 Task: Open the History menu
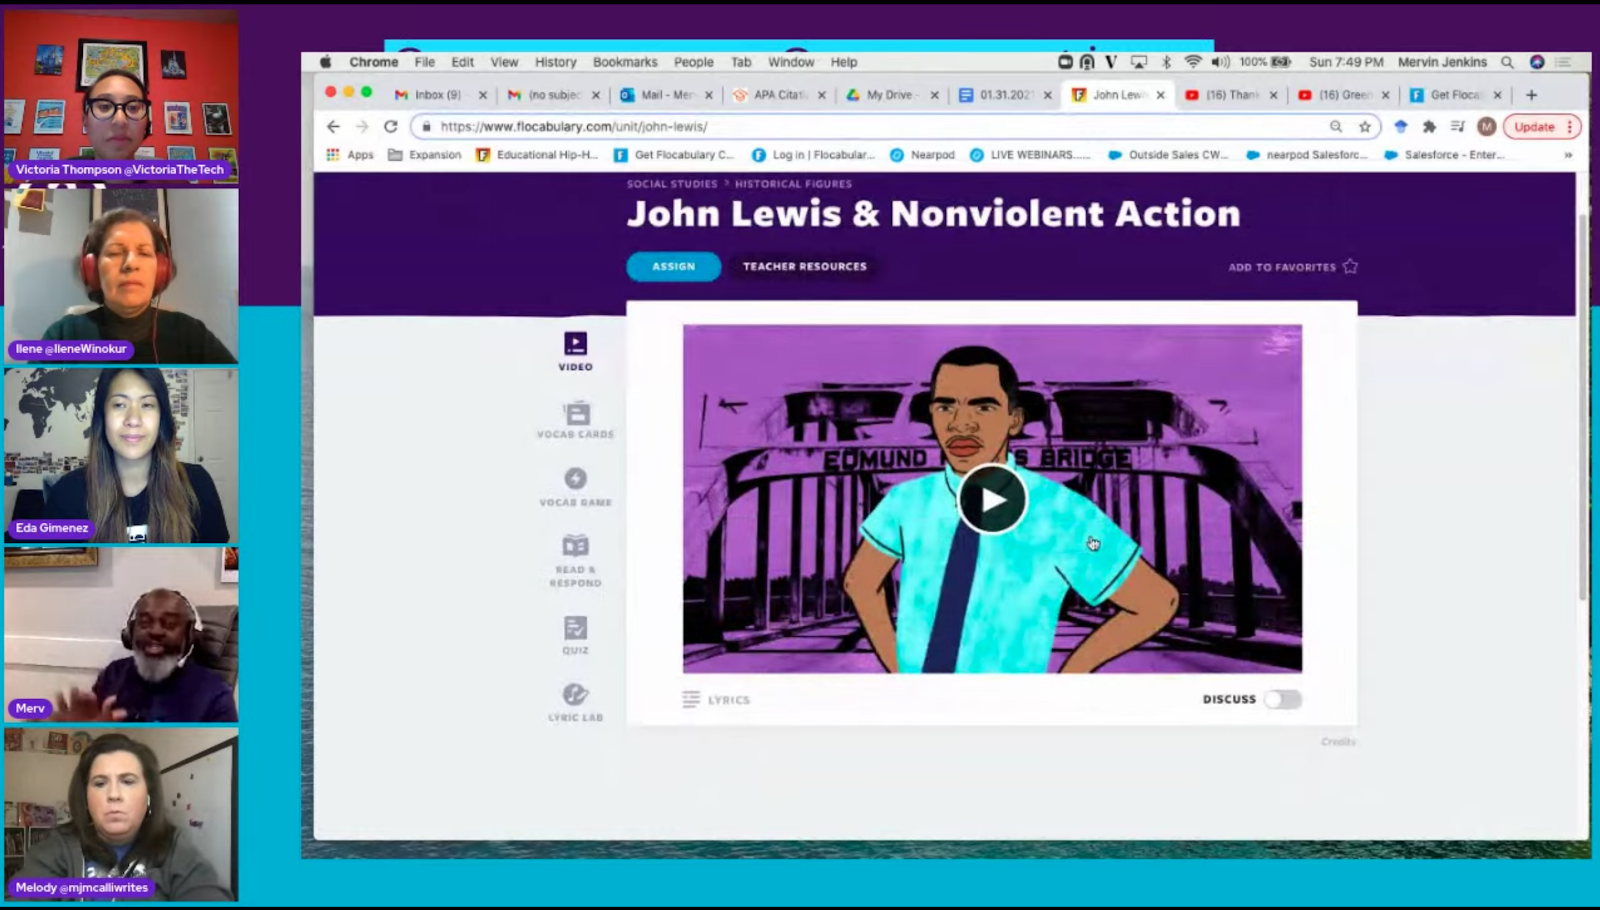pyautogui.click(x=555, y=62)
